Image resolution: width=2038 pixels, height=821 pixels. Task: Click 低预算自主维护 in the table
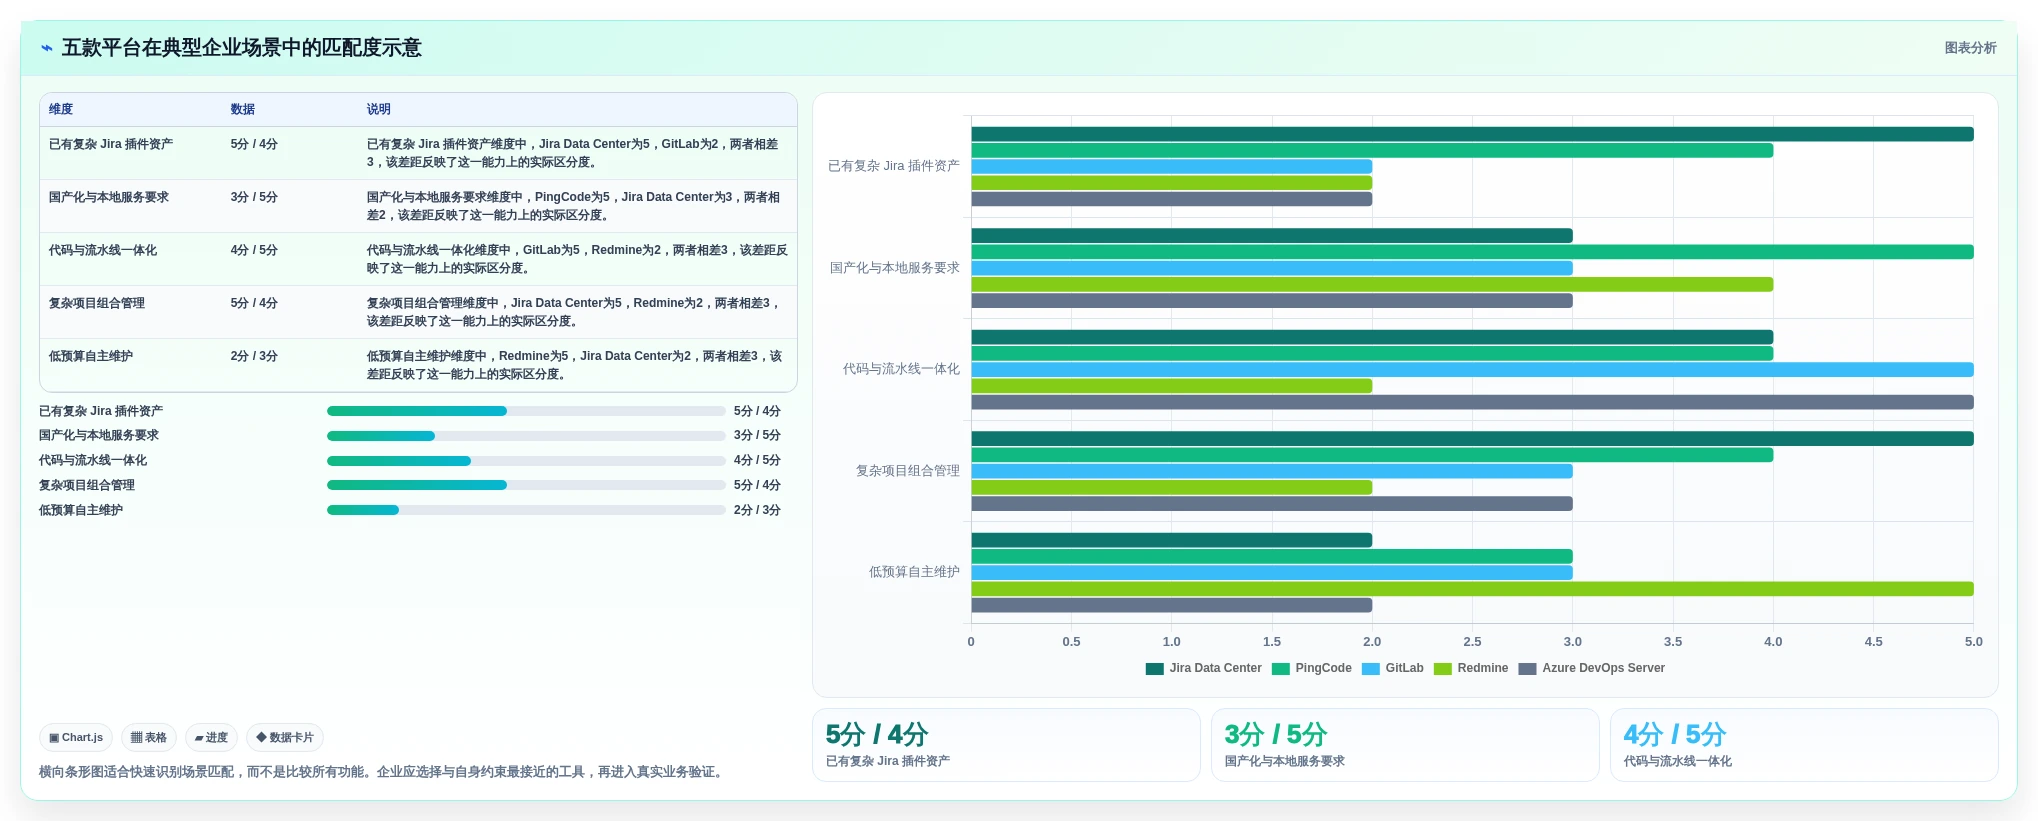coord(91,356)
